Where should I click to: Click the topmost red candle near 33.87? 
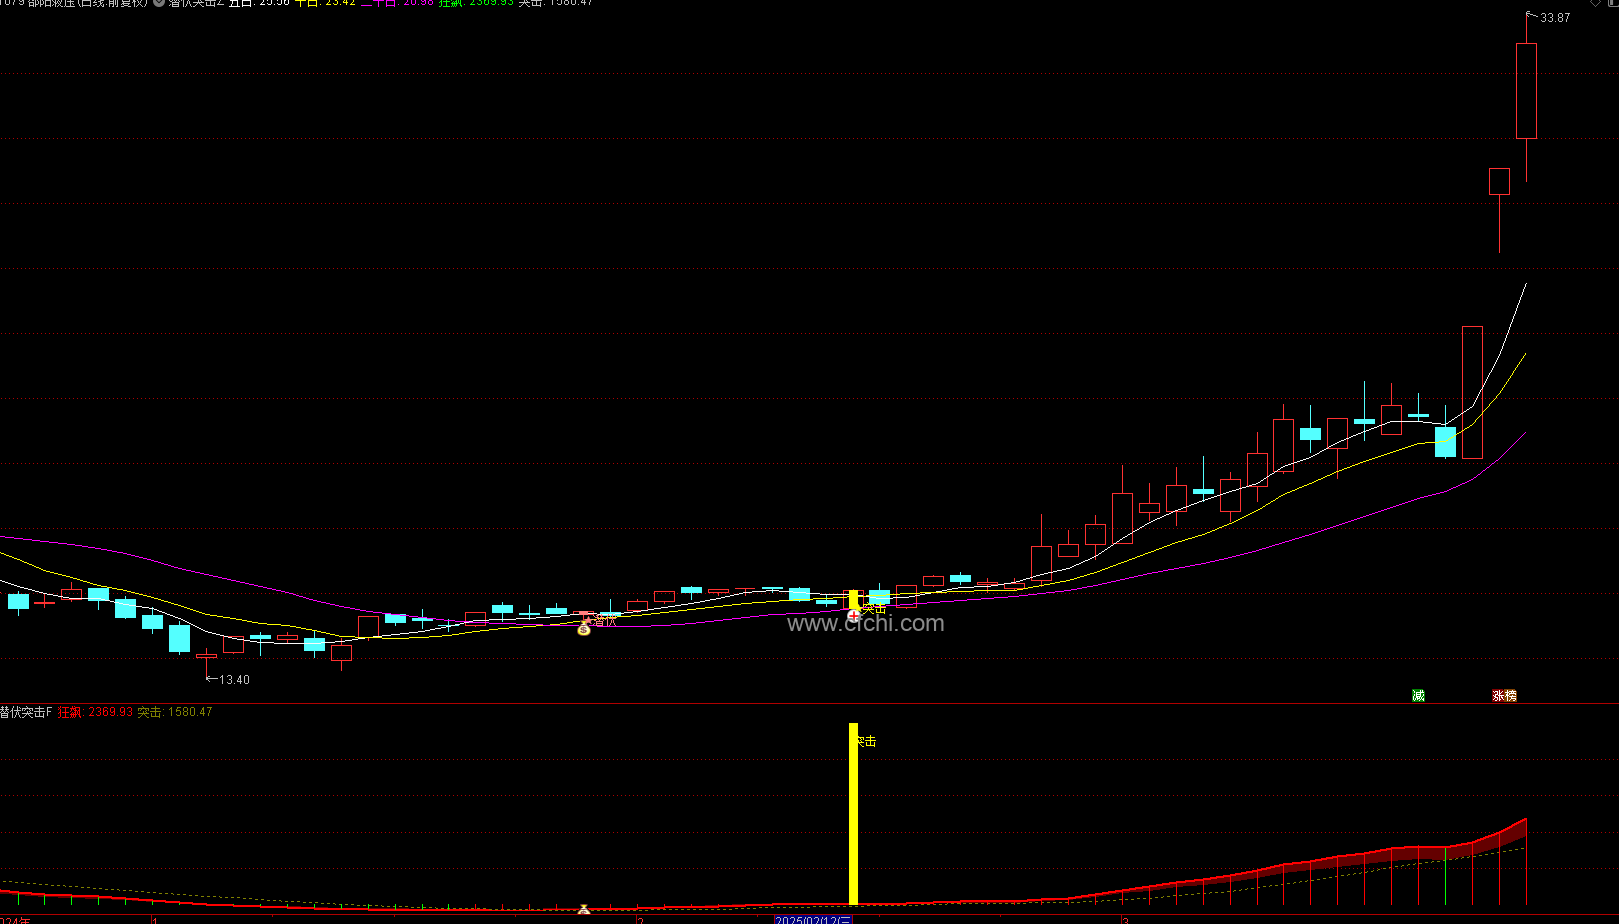(x=1526, y=90)
